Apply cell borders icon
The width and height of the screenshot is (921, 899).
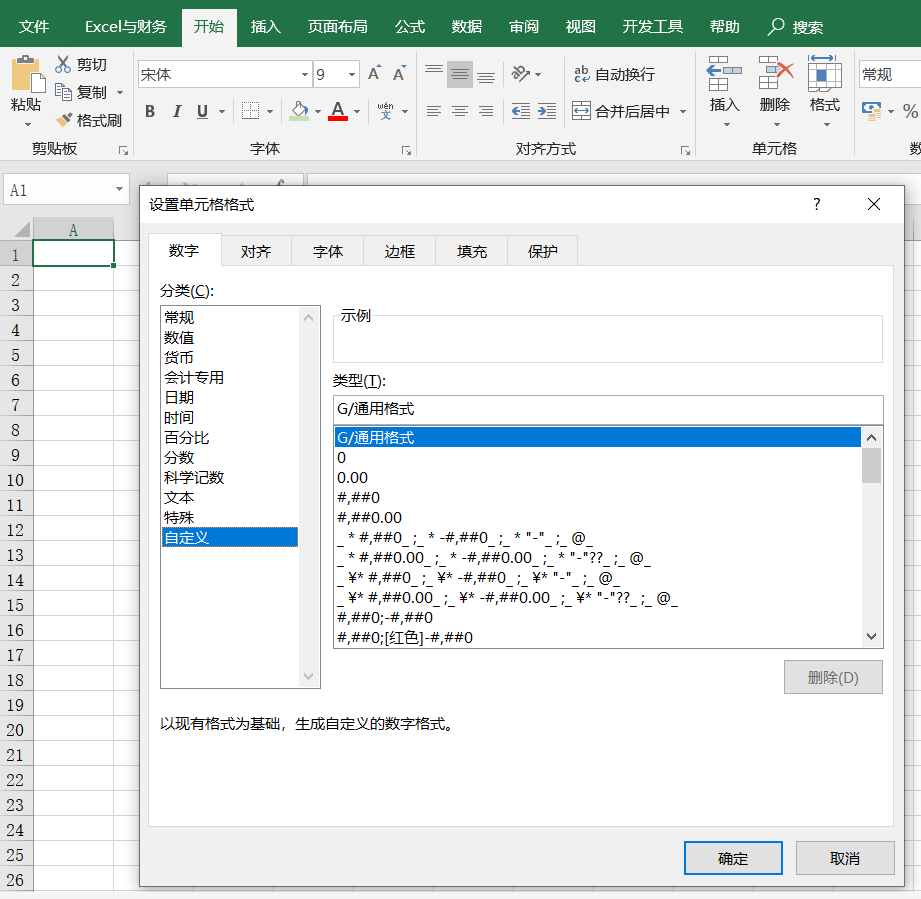[x=250, y=111]
